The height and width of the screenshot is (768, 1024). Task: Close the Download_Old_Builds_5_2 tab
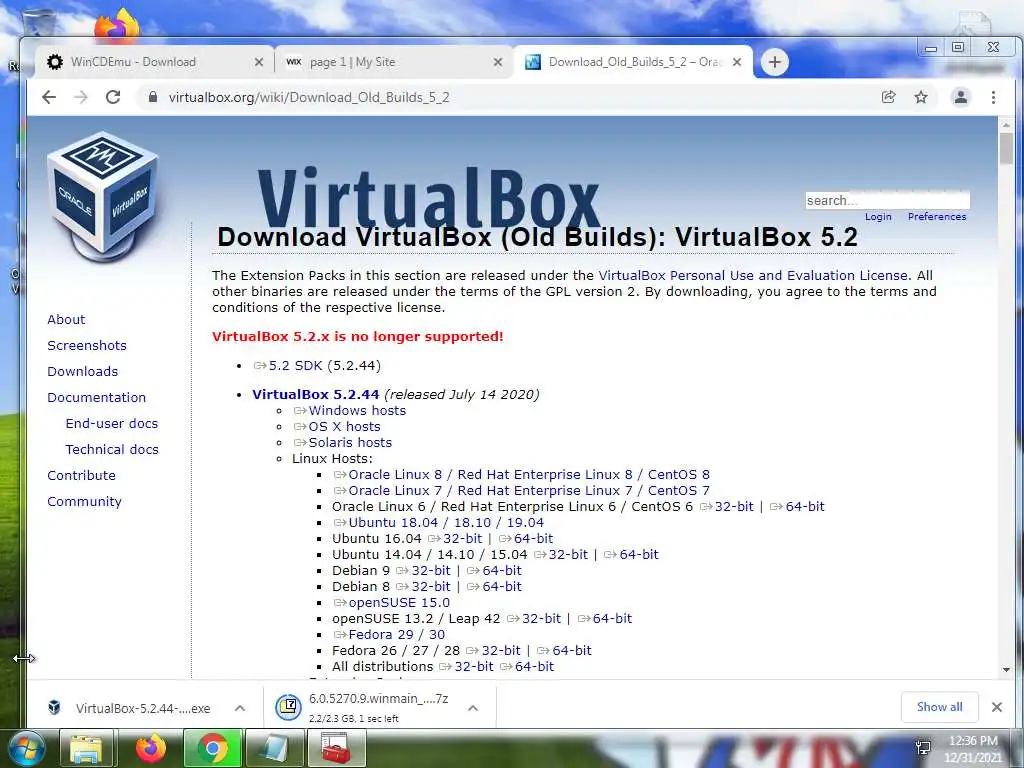click(x=737, y=62)
